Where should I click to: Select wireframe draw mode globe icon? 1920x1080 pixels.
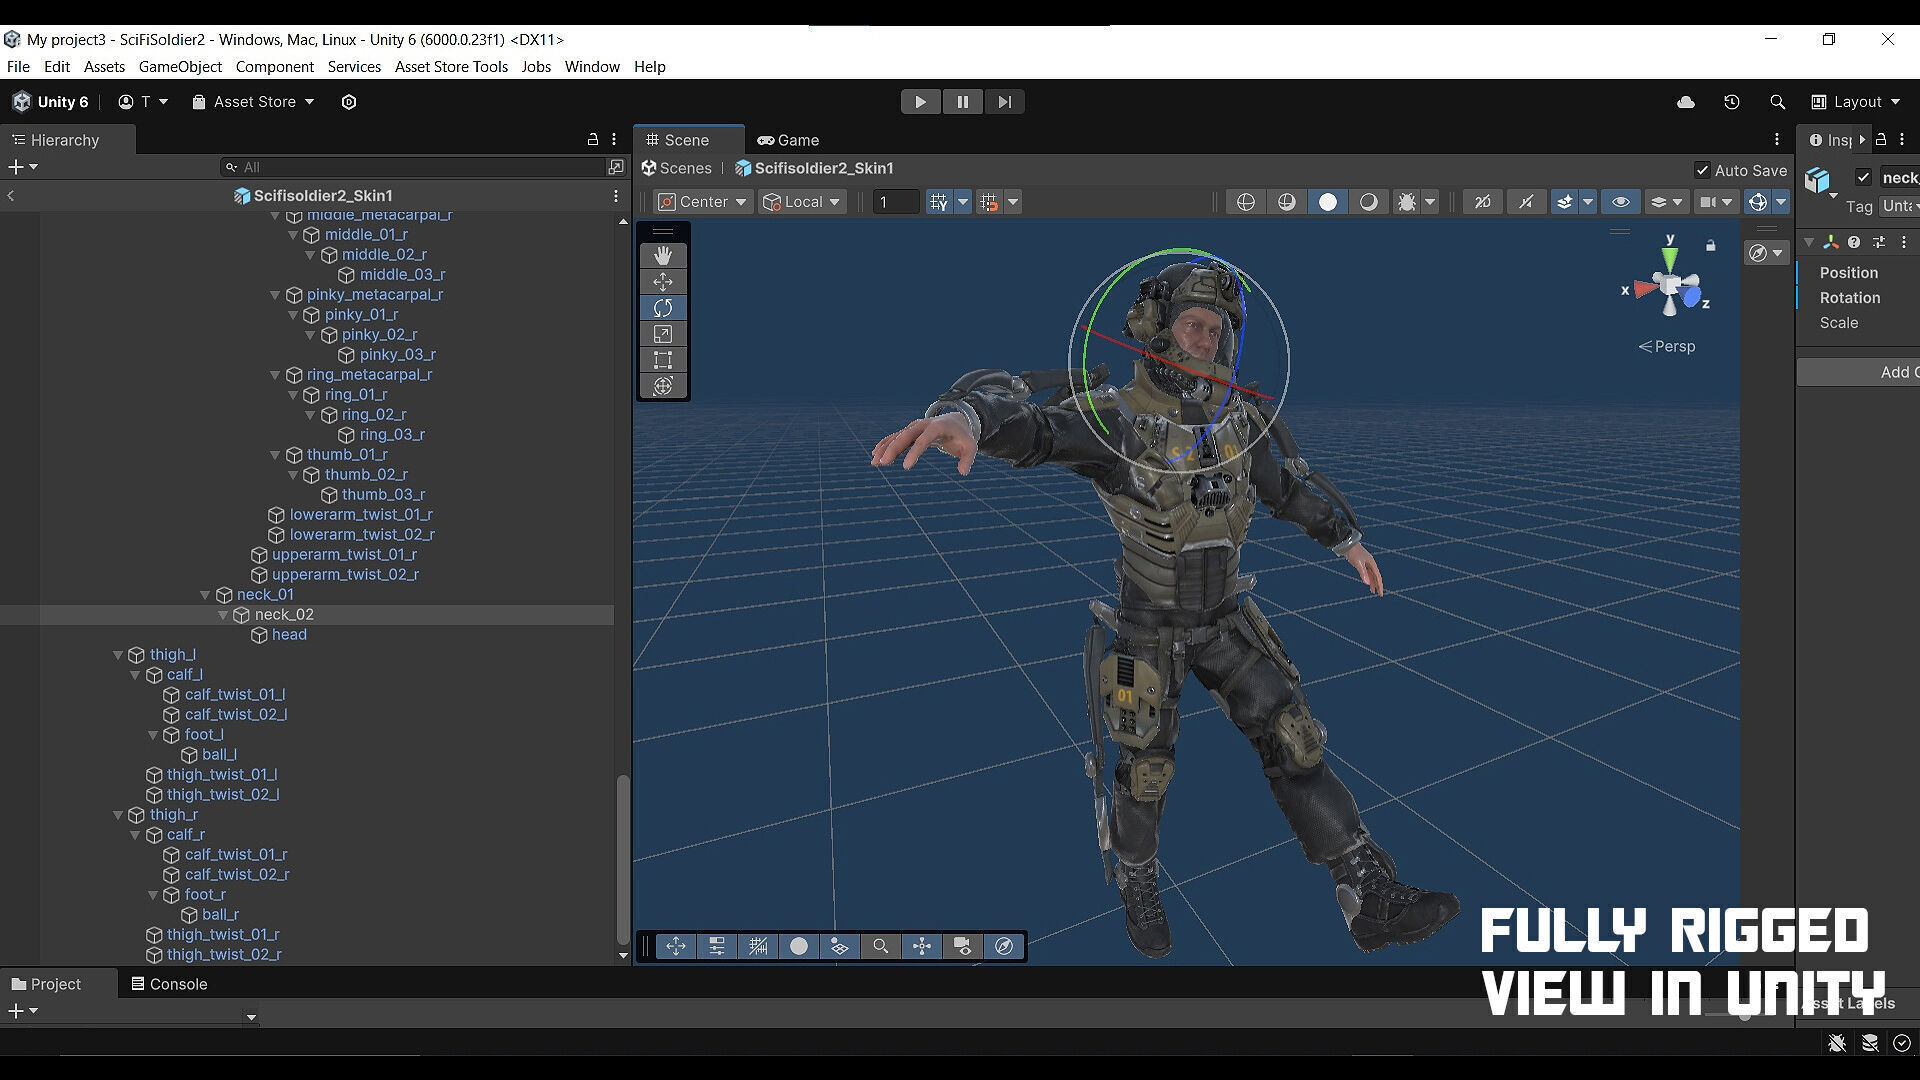1245,202
